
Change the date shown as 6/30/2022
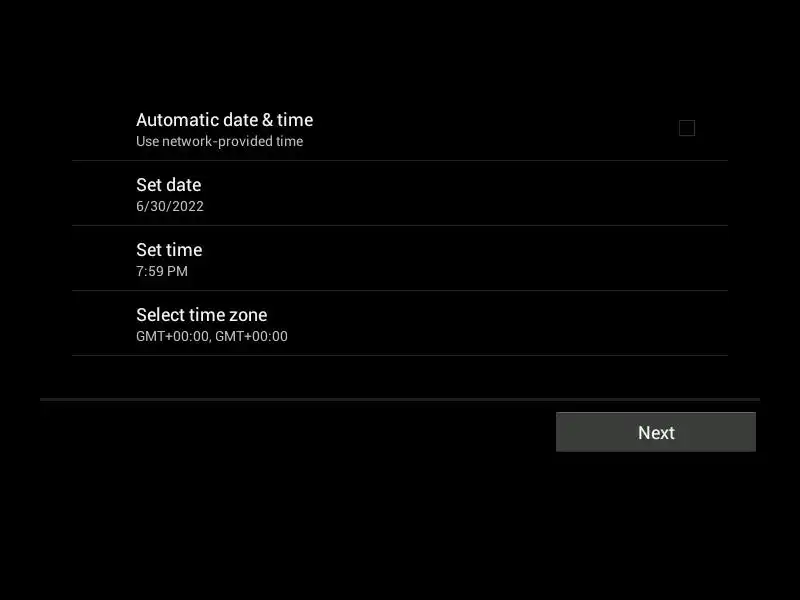(x=400, y=193)
